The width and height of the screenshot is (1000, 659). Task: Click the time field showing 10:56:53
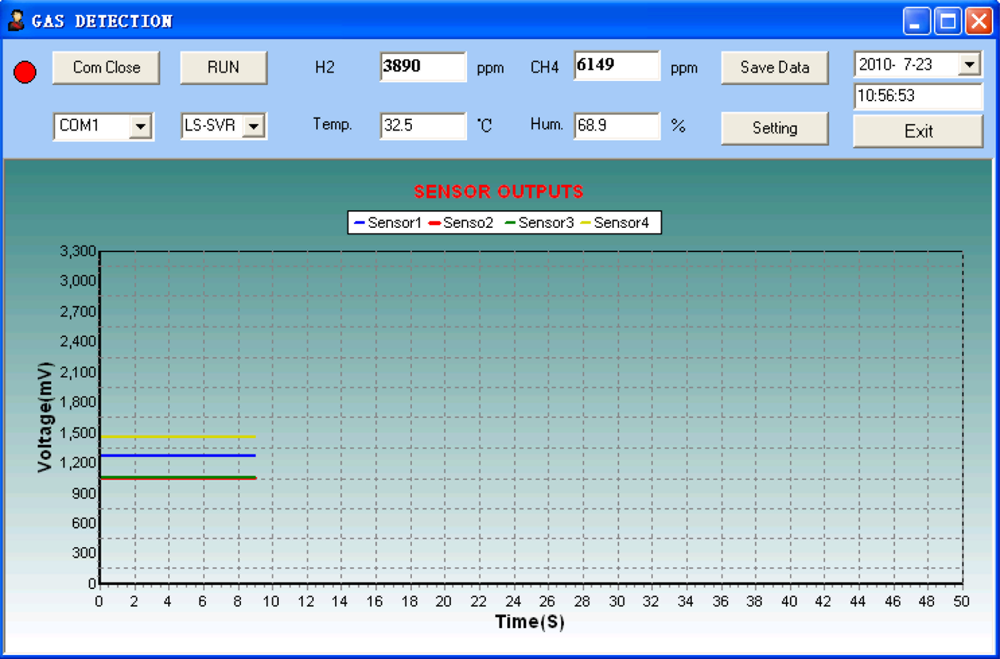click(x=917, y=97)
